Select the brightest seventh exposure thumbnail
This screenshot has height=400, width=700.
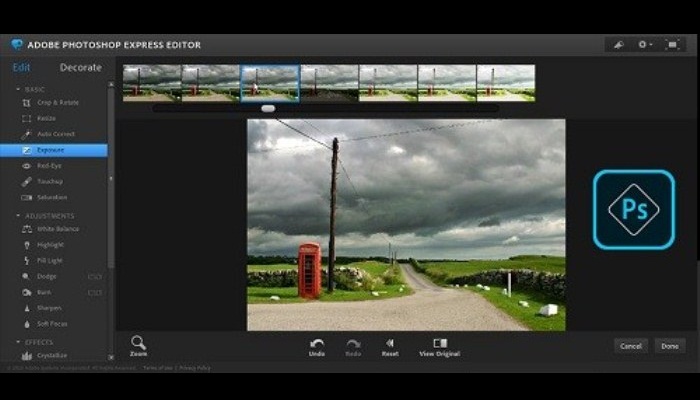click(506, 83)
